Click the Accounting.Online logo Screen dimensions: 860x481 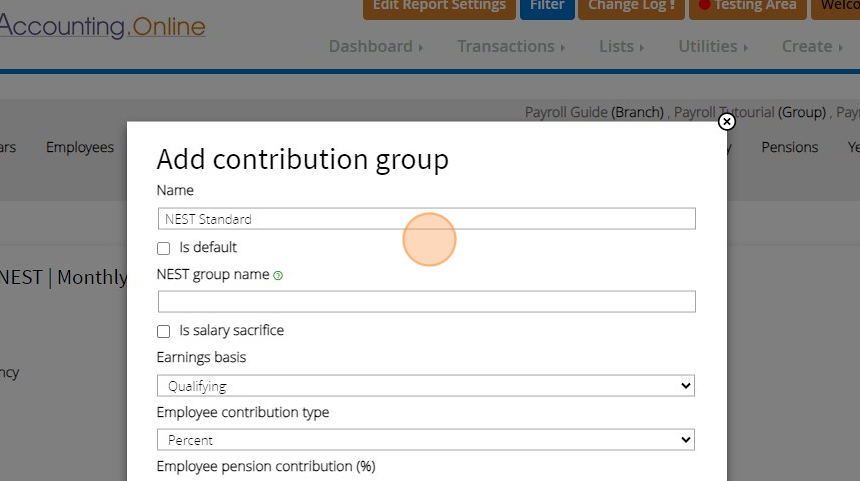pyautogui.click(x=101, y=26)
